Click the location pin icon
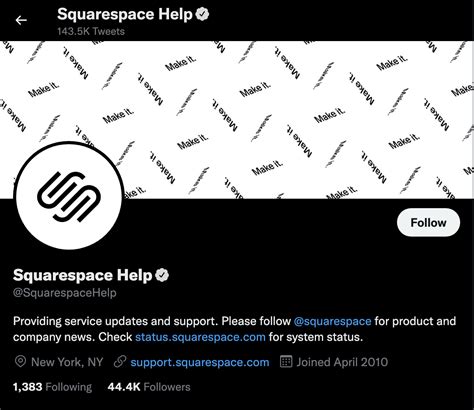474x410 pixels. click(x=20, y=362)
